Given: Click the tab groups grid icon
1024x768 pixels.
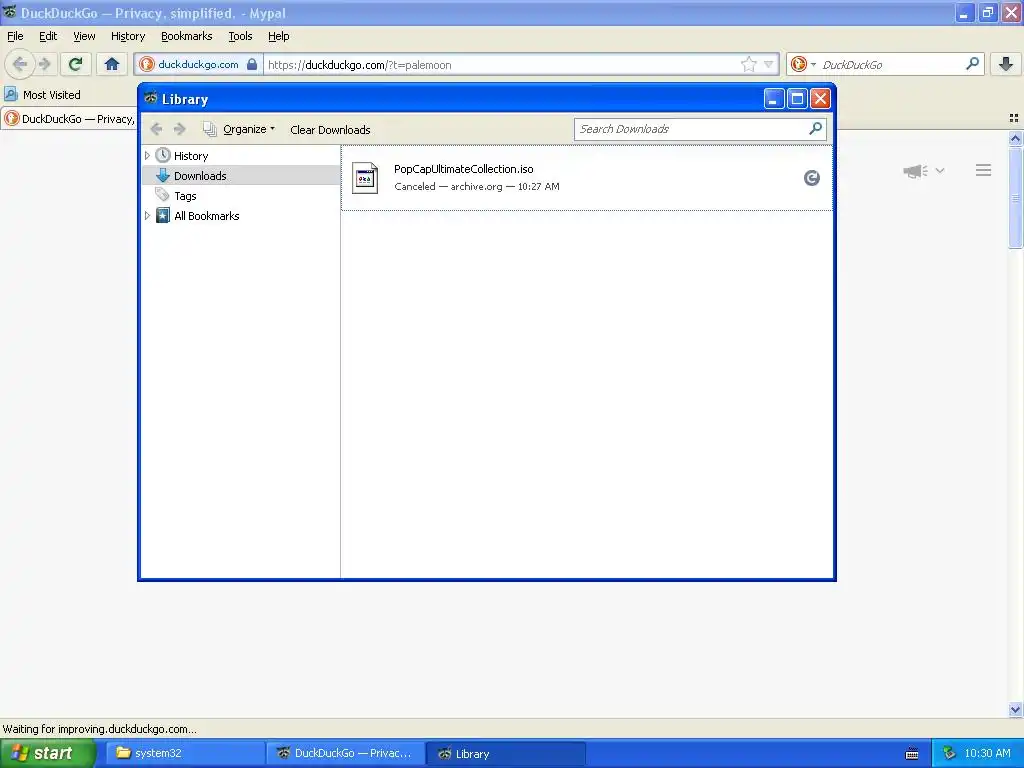Looking at the screenshot, I should pos(1014,118).
